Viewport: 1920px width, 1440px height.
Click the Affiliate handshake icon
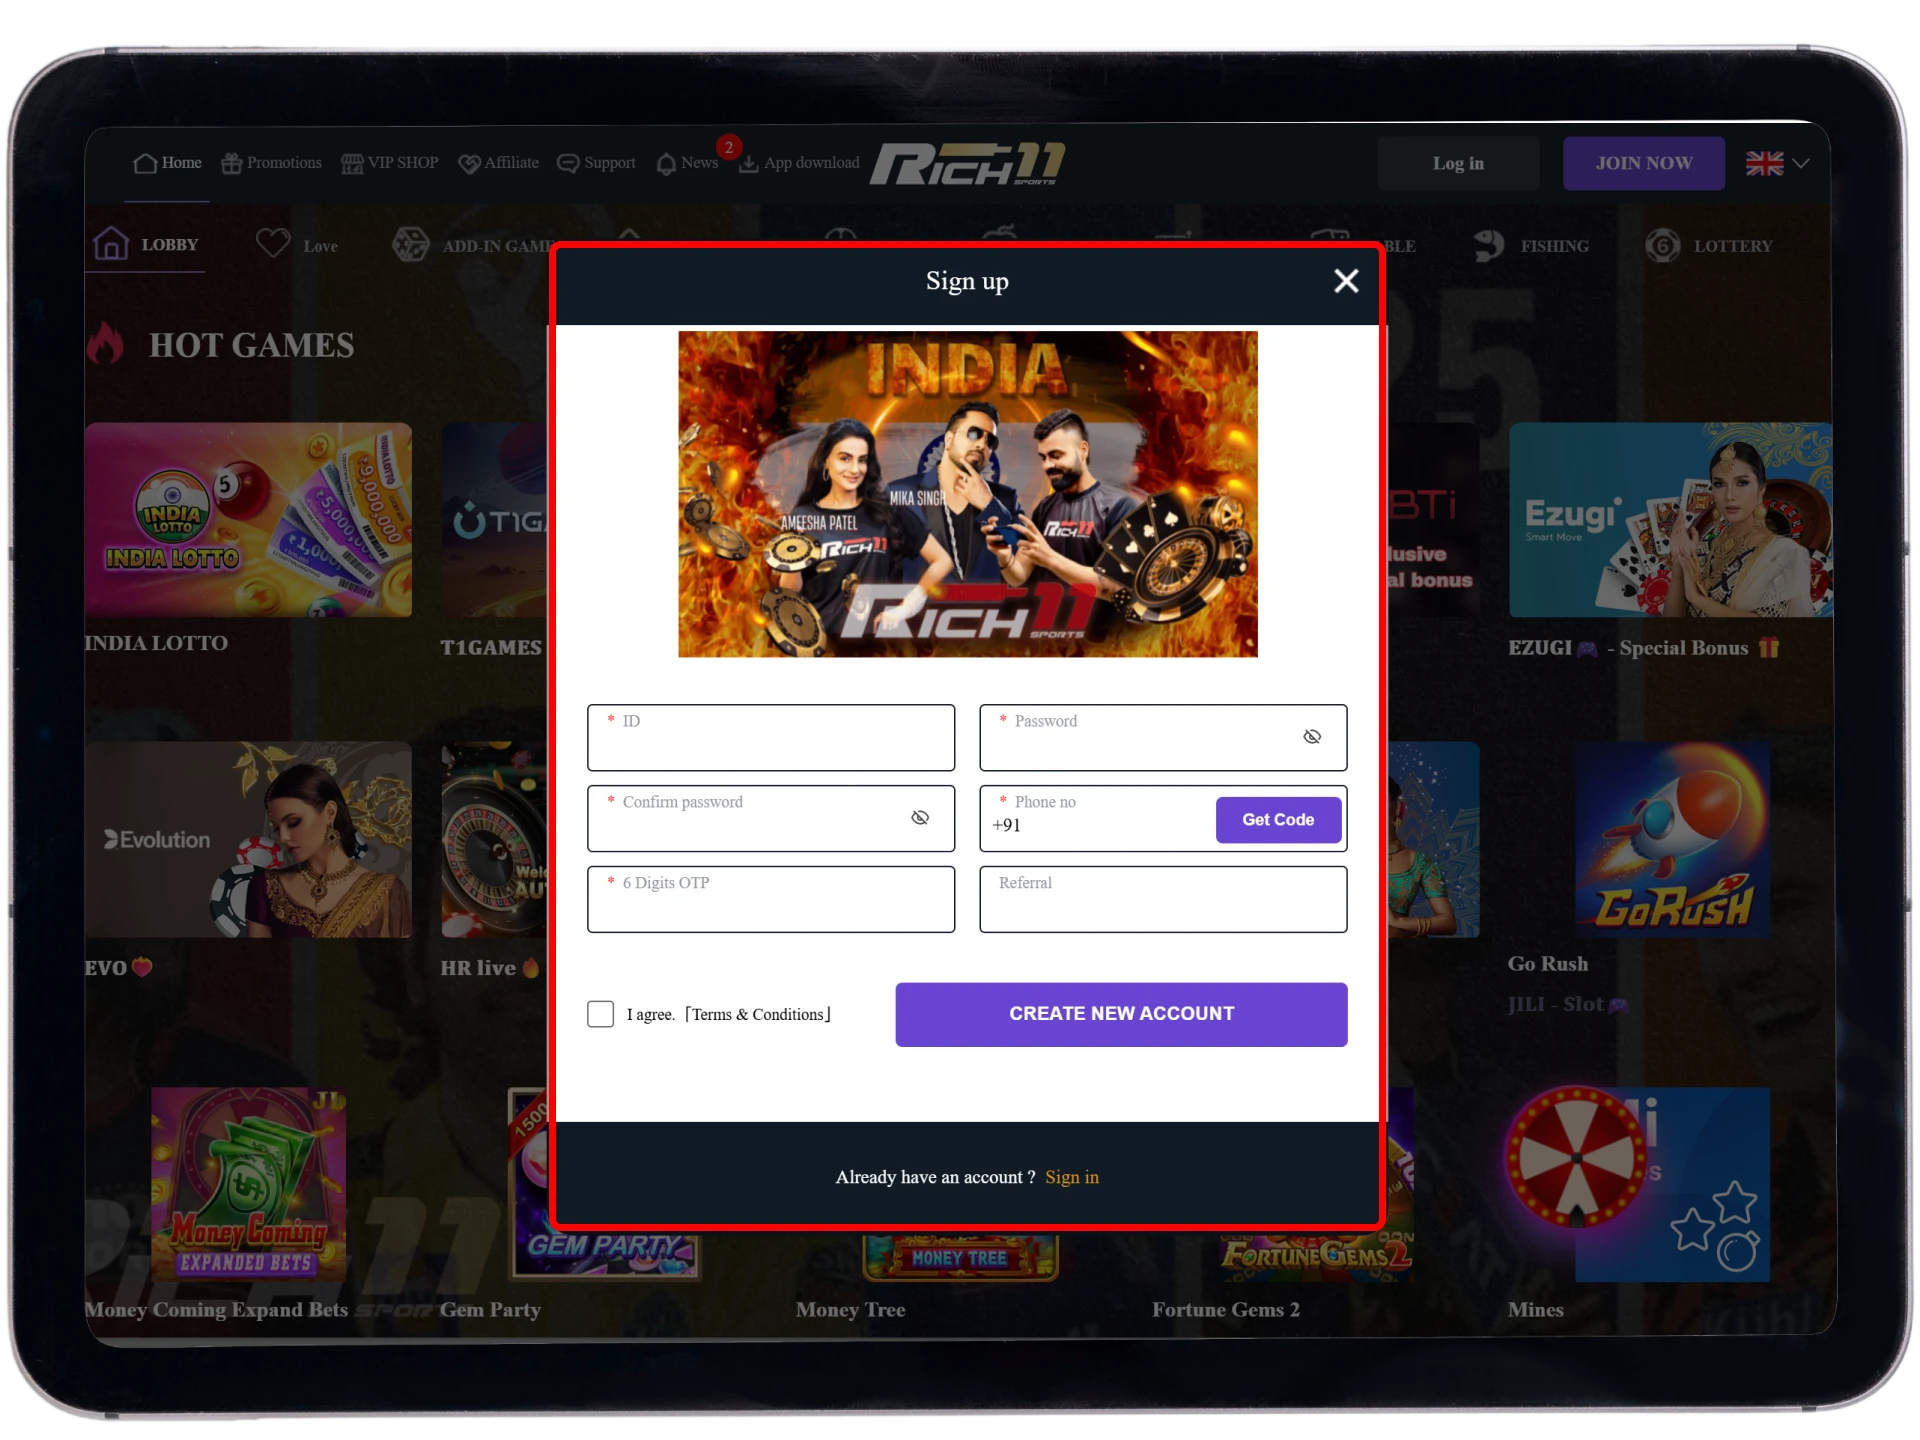click(469, 163)
